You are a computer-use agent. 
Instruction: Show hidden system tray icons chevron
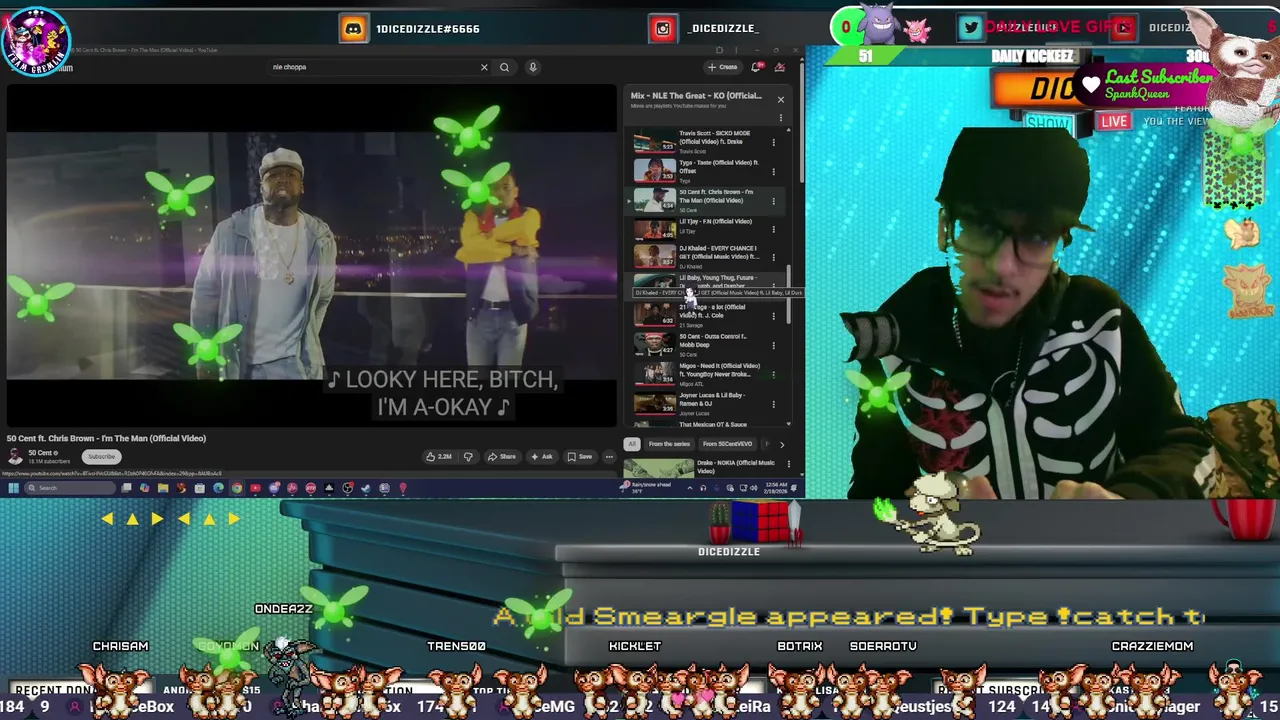pyautogui.click(x=689, y=488)
